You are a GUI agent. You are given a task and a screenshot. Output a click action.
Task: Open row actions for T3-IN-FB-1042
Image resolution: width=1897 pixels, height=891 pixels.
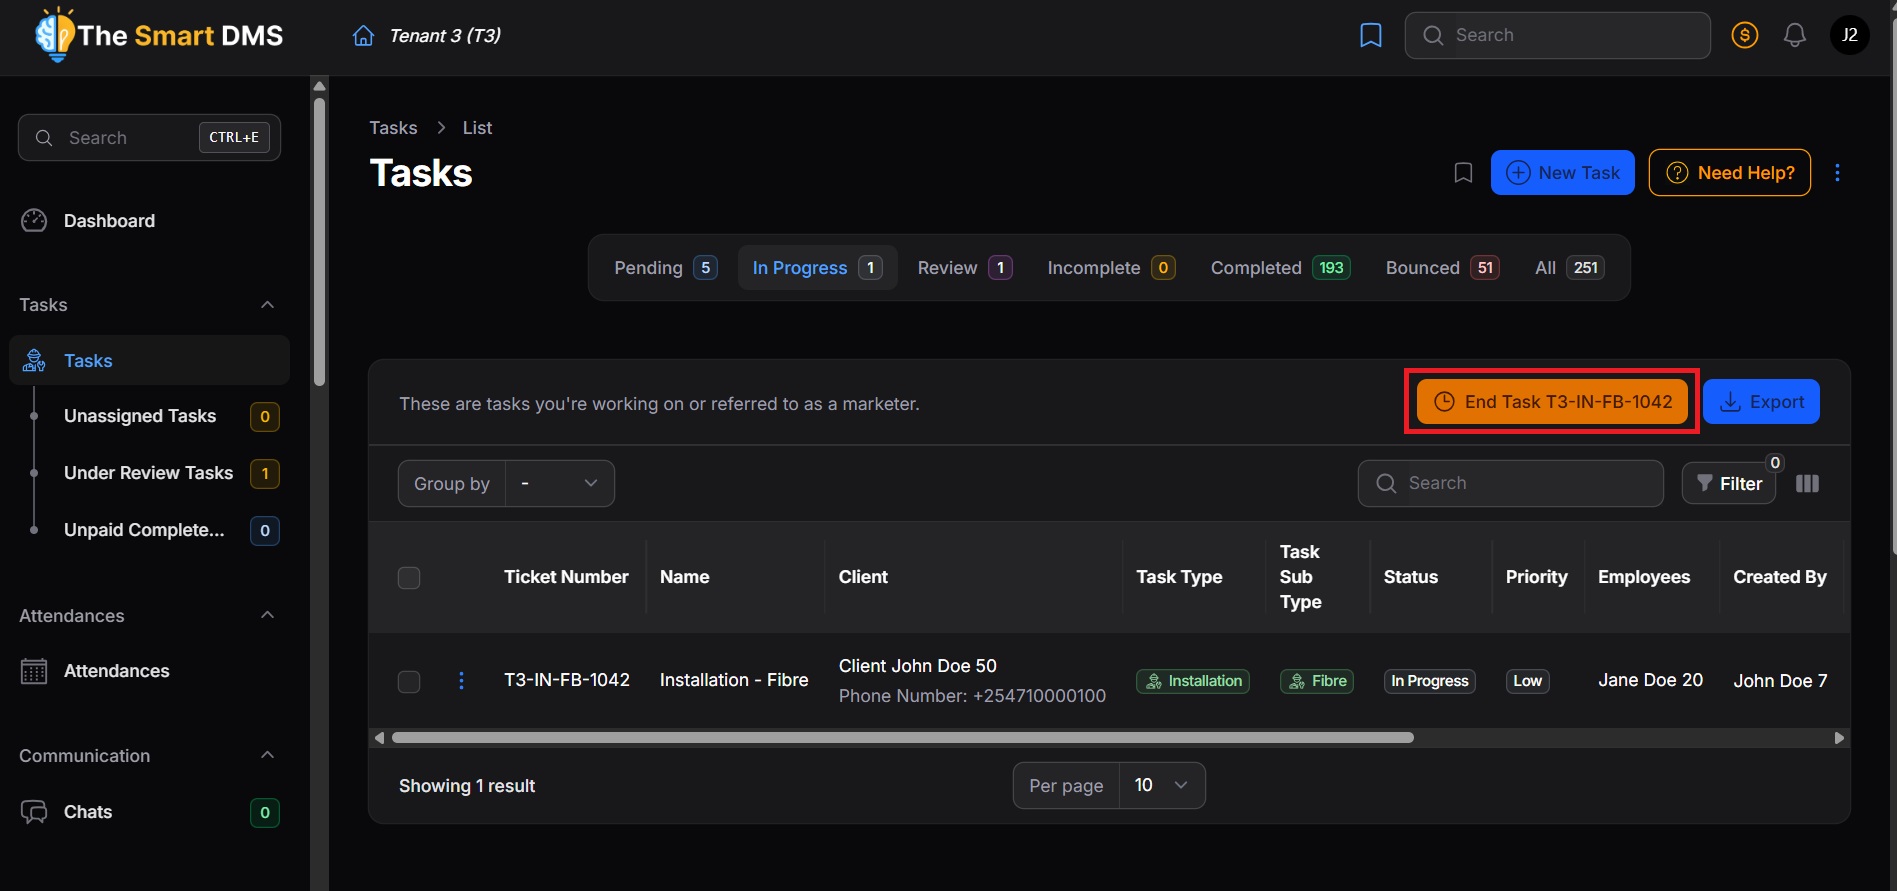coord(461,681)
